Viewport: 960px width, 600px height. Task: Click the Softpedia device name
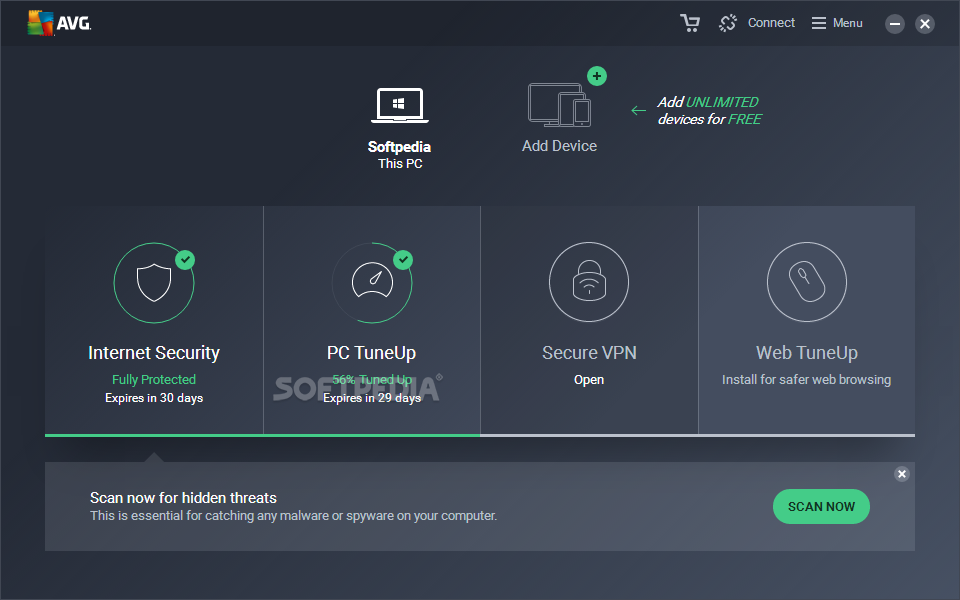(399, 147)
